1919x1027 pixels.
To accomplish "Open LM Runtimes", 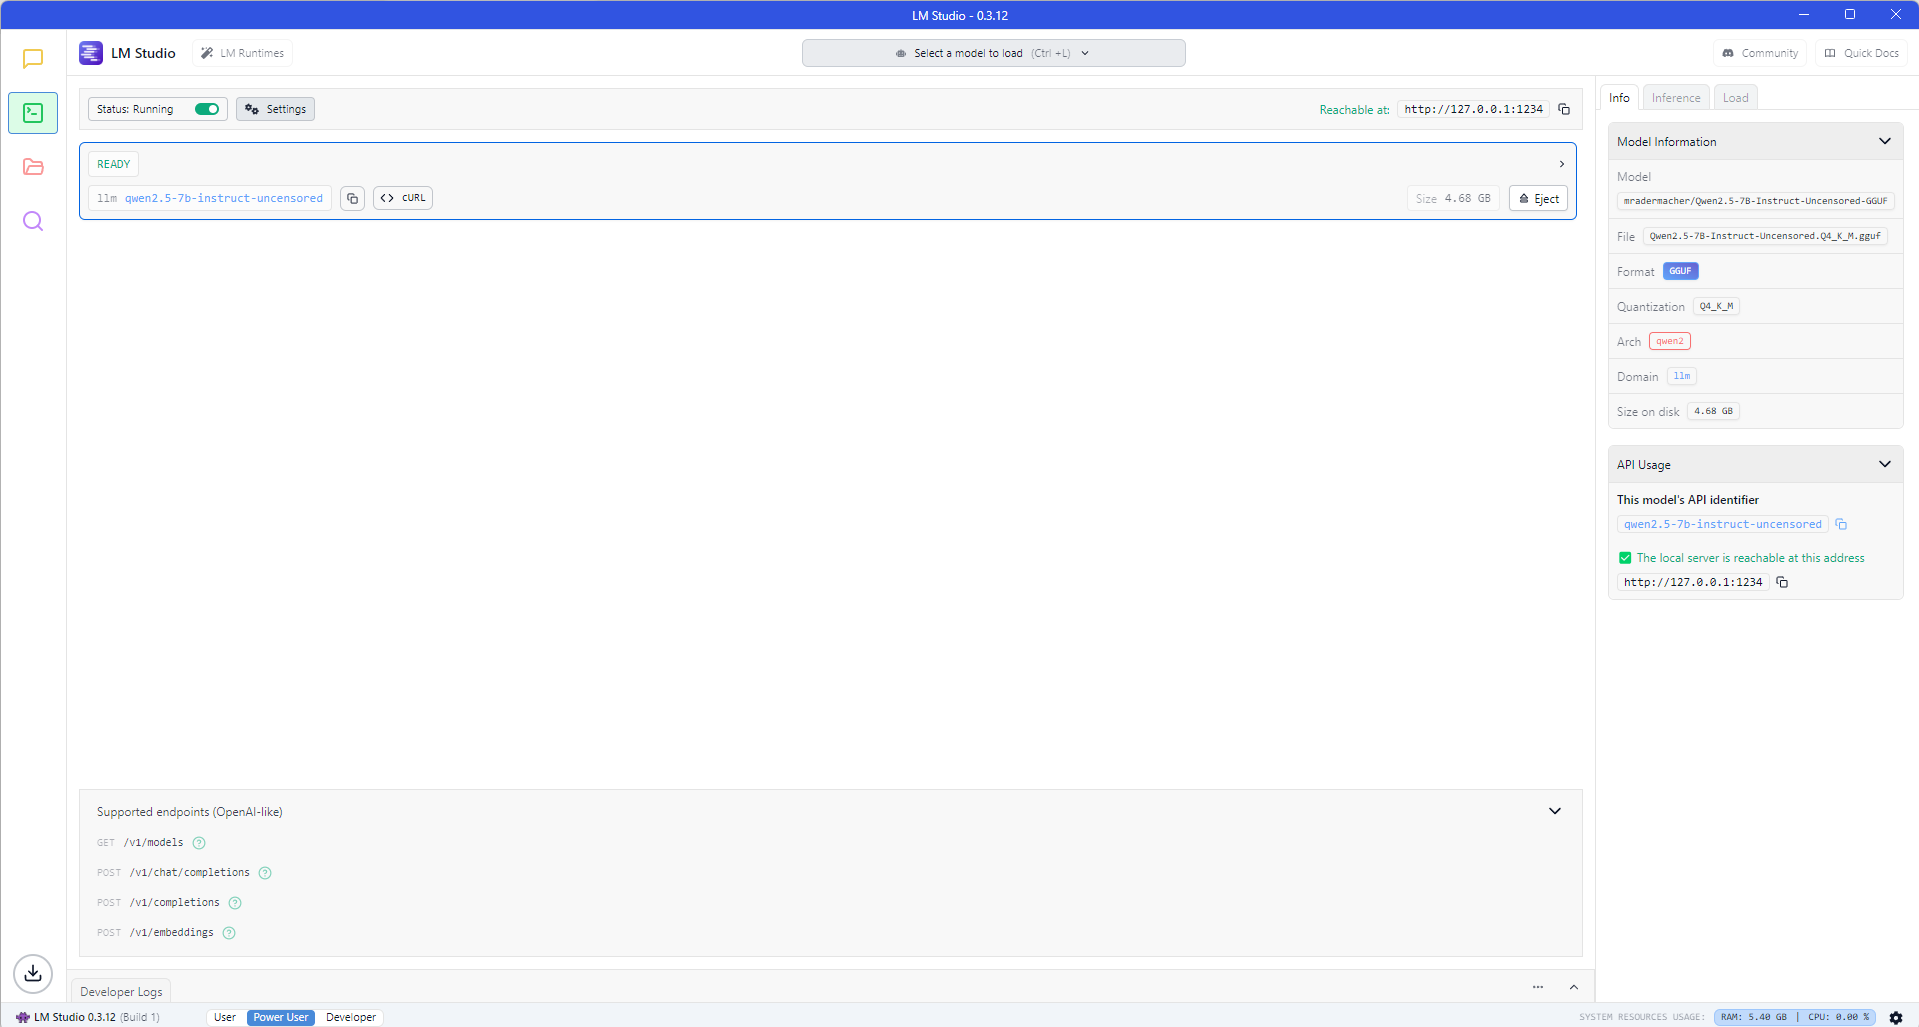I will click(x=242, y=53).
